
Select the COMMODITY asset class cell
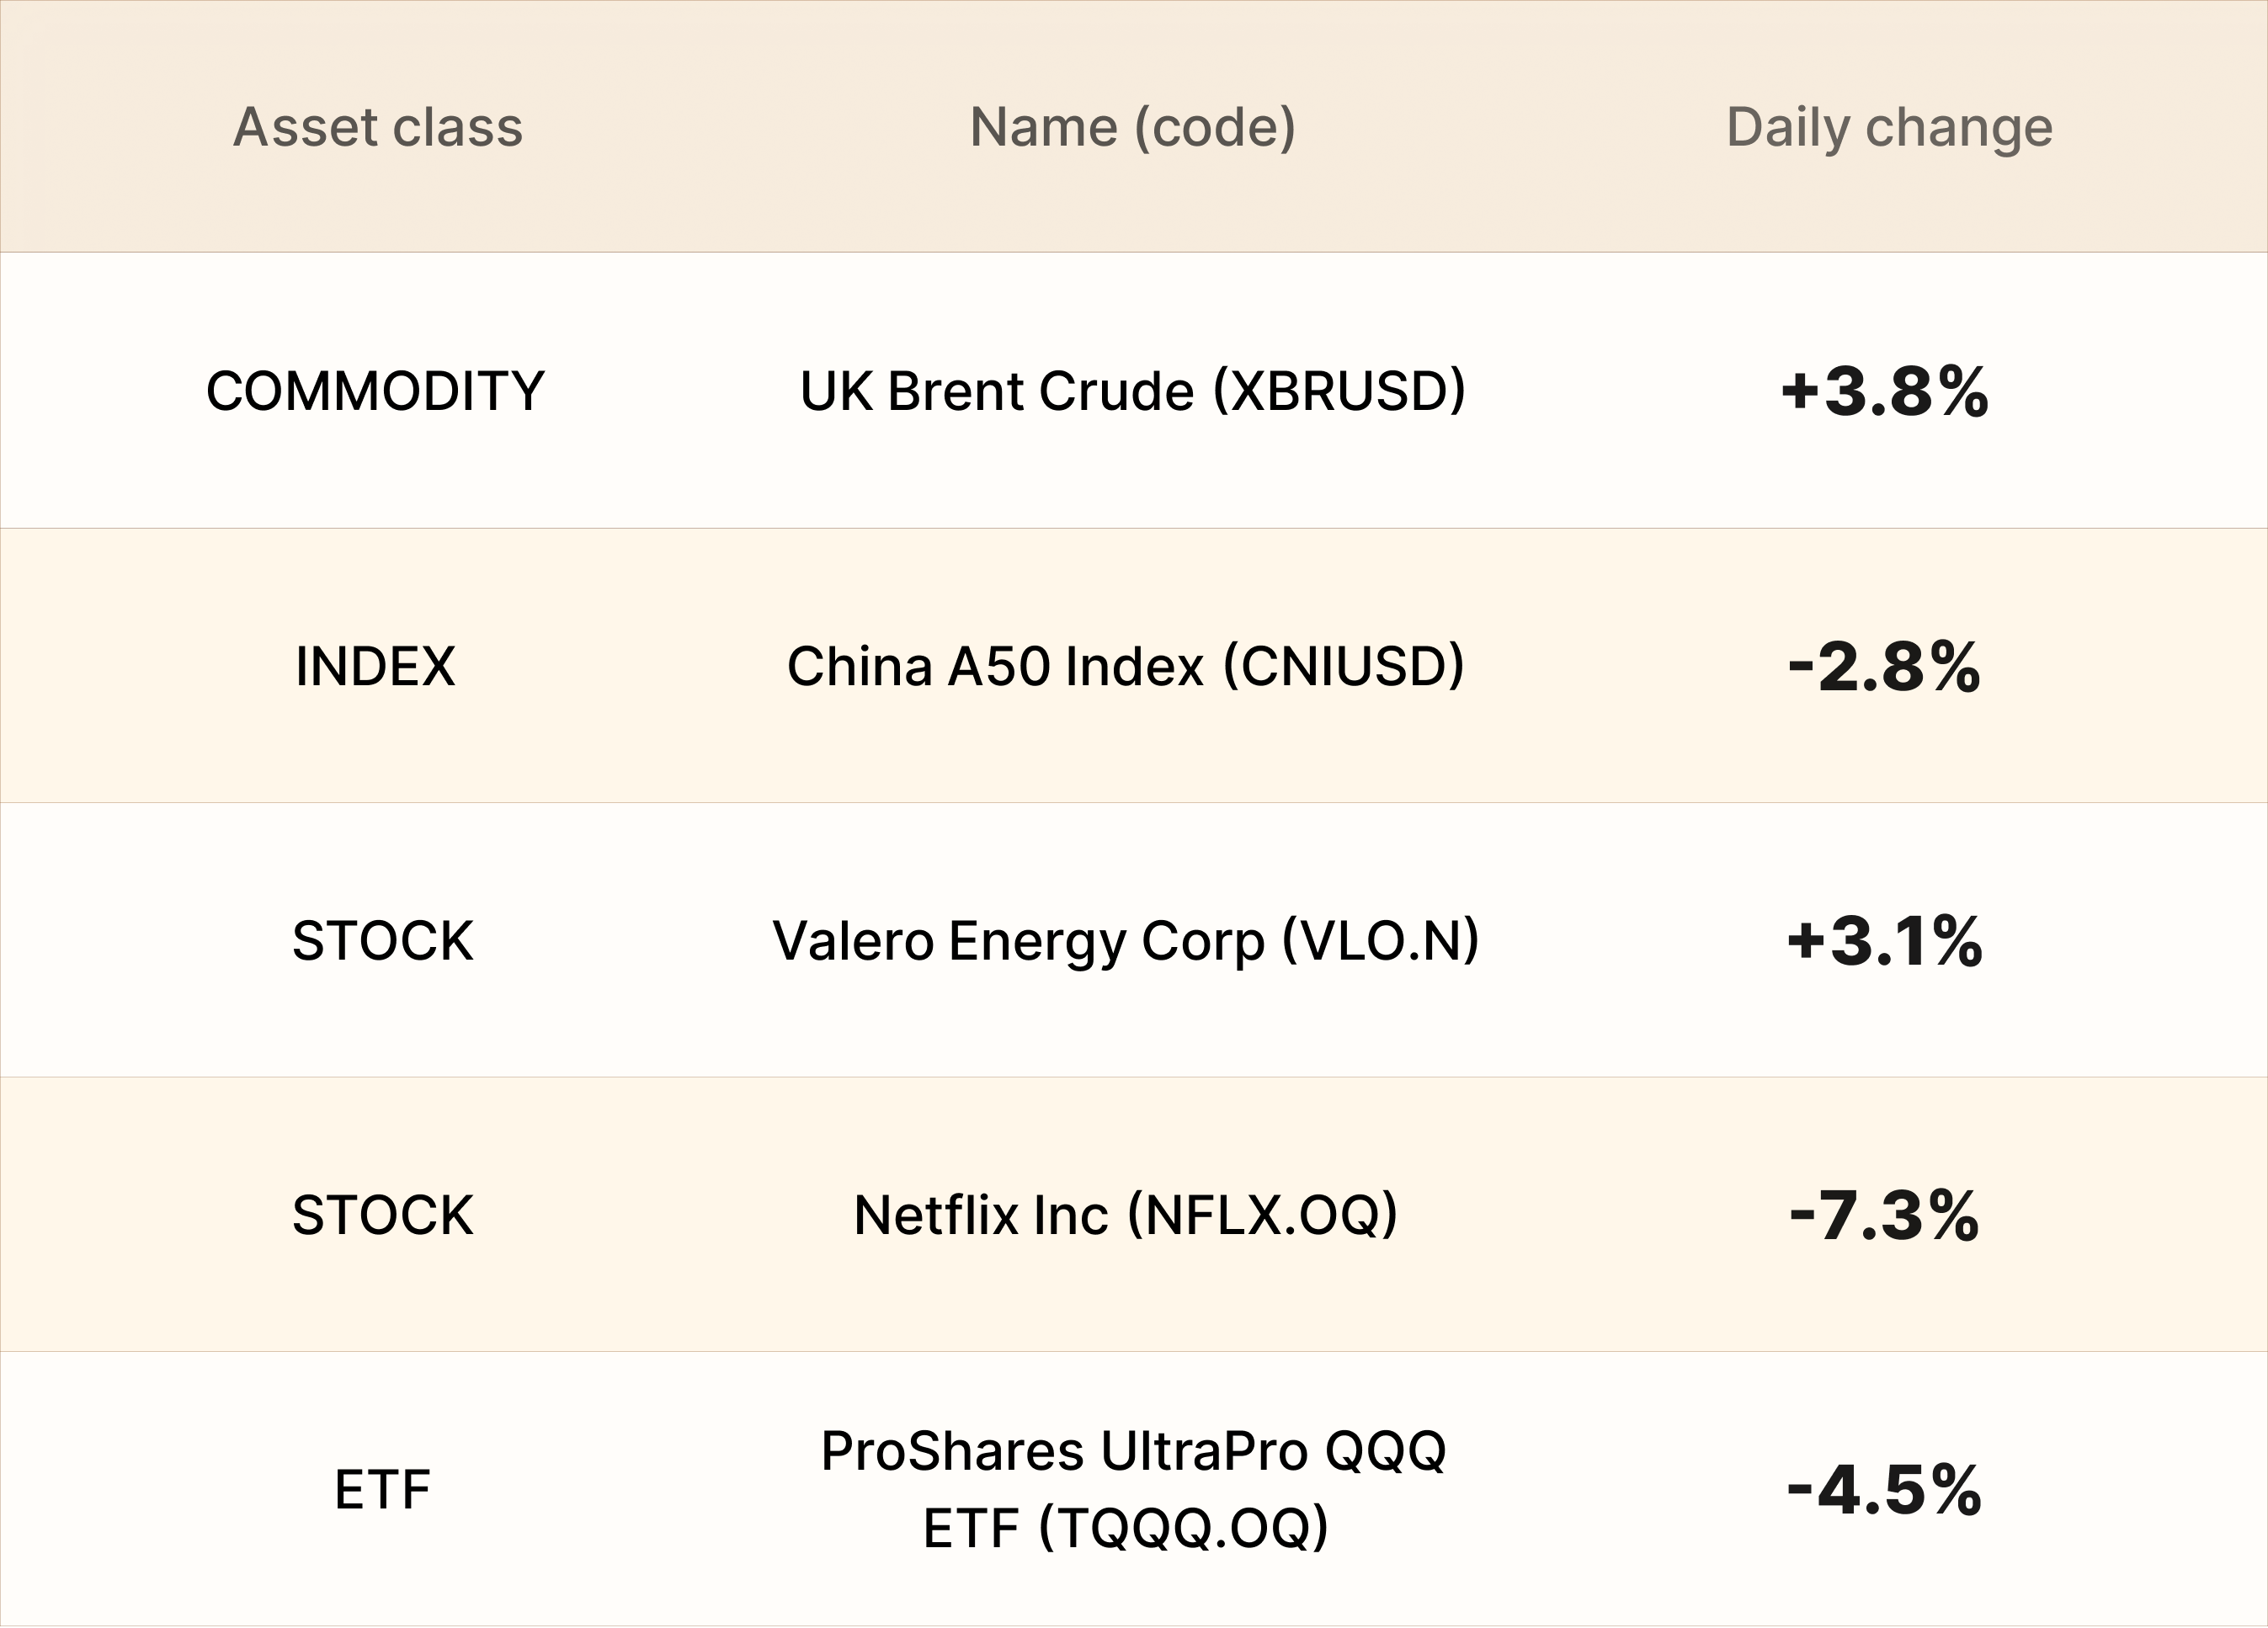pyautogui.click(x=376, y=391)
